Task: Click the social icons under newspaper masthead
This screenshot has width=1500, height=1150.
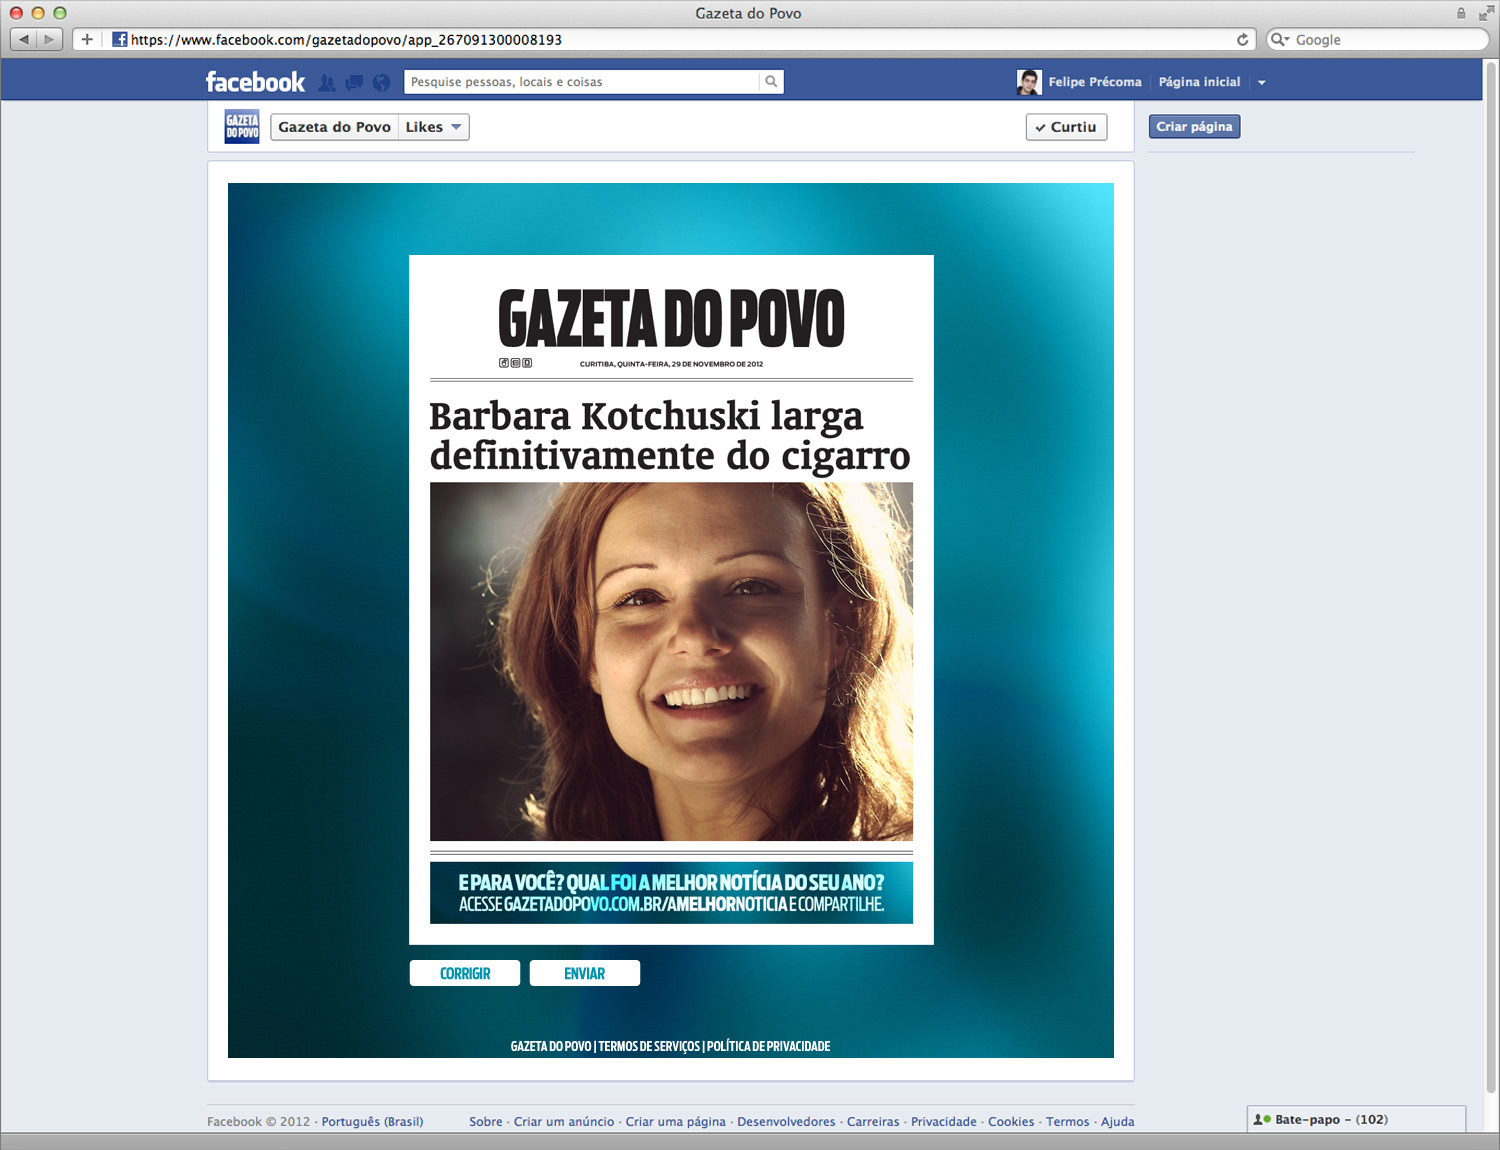Action: click(x=515, y=363)
